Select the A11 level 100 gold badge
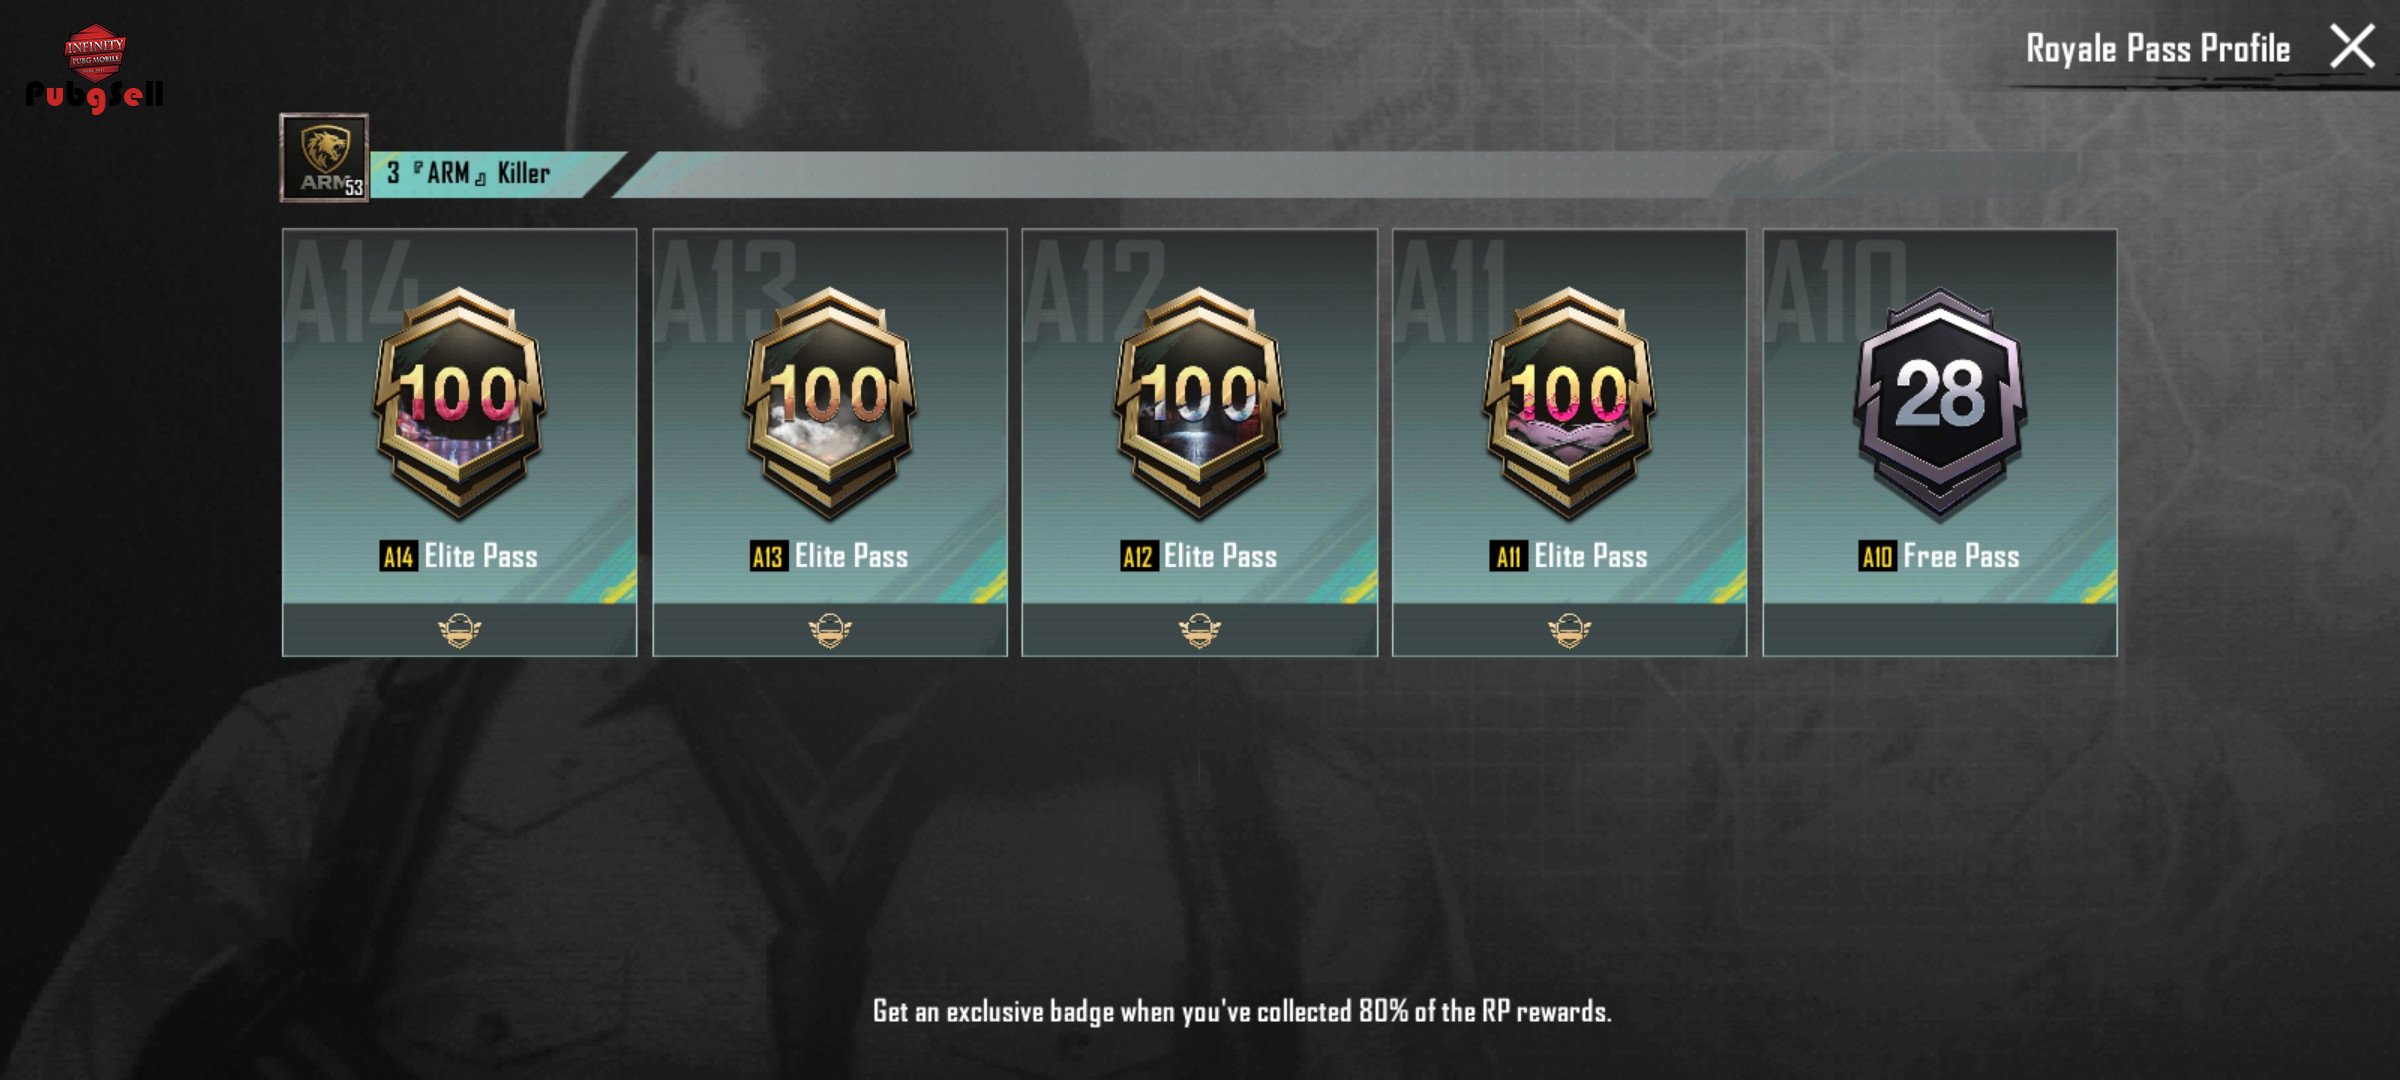 (1570, 403)
